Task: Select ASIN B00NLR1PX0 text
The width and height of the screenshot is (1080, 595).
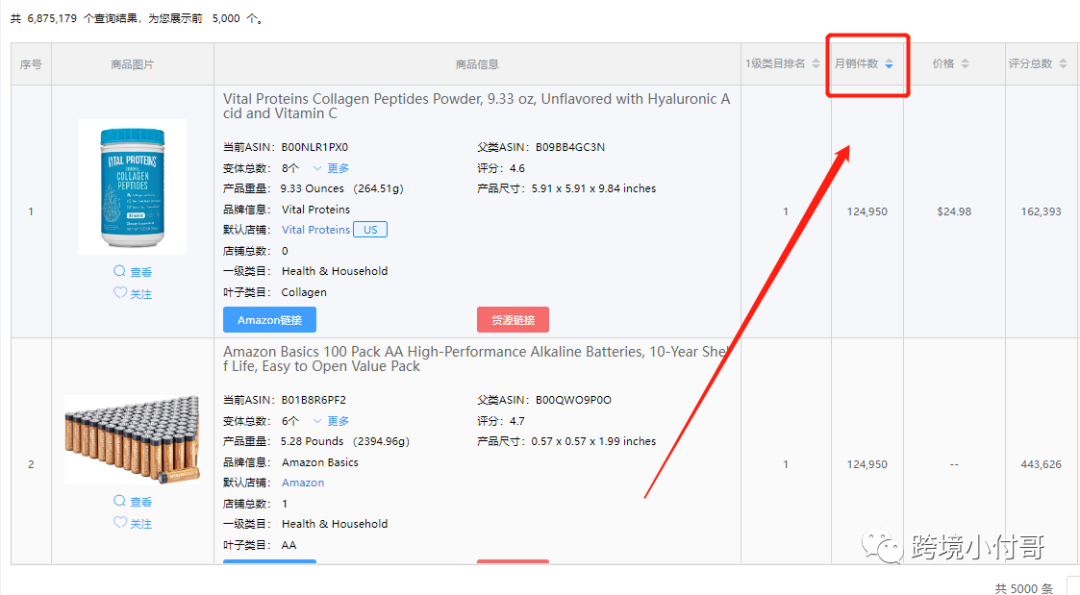Action: coord(315,147)
